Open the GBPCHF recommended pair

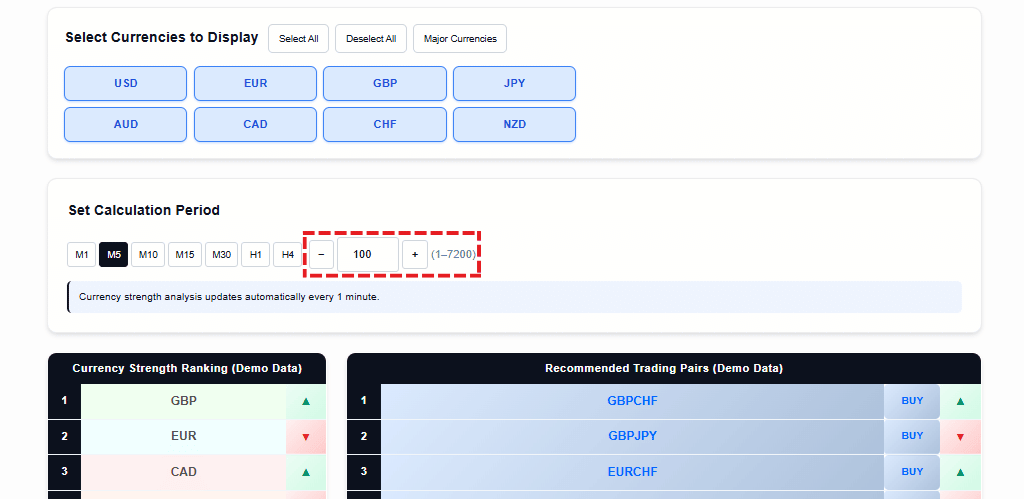pos(632,401)
